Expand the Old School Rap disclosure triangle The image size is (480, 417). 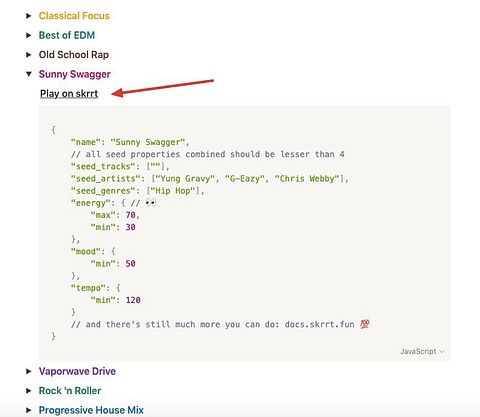click(29, 55)
